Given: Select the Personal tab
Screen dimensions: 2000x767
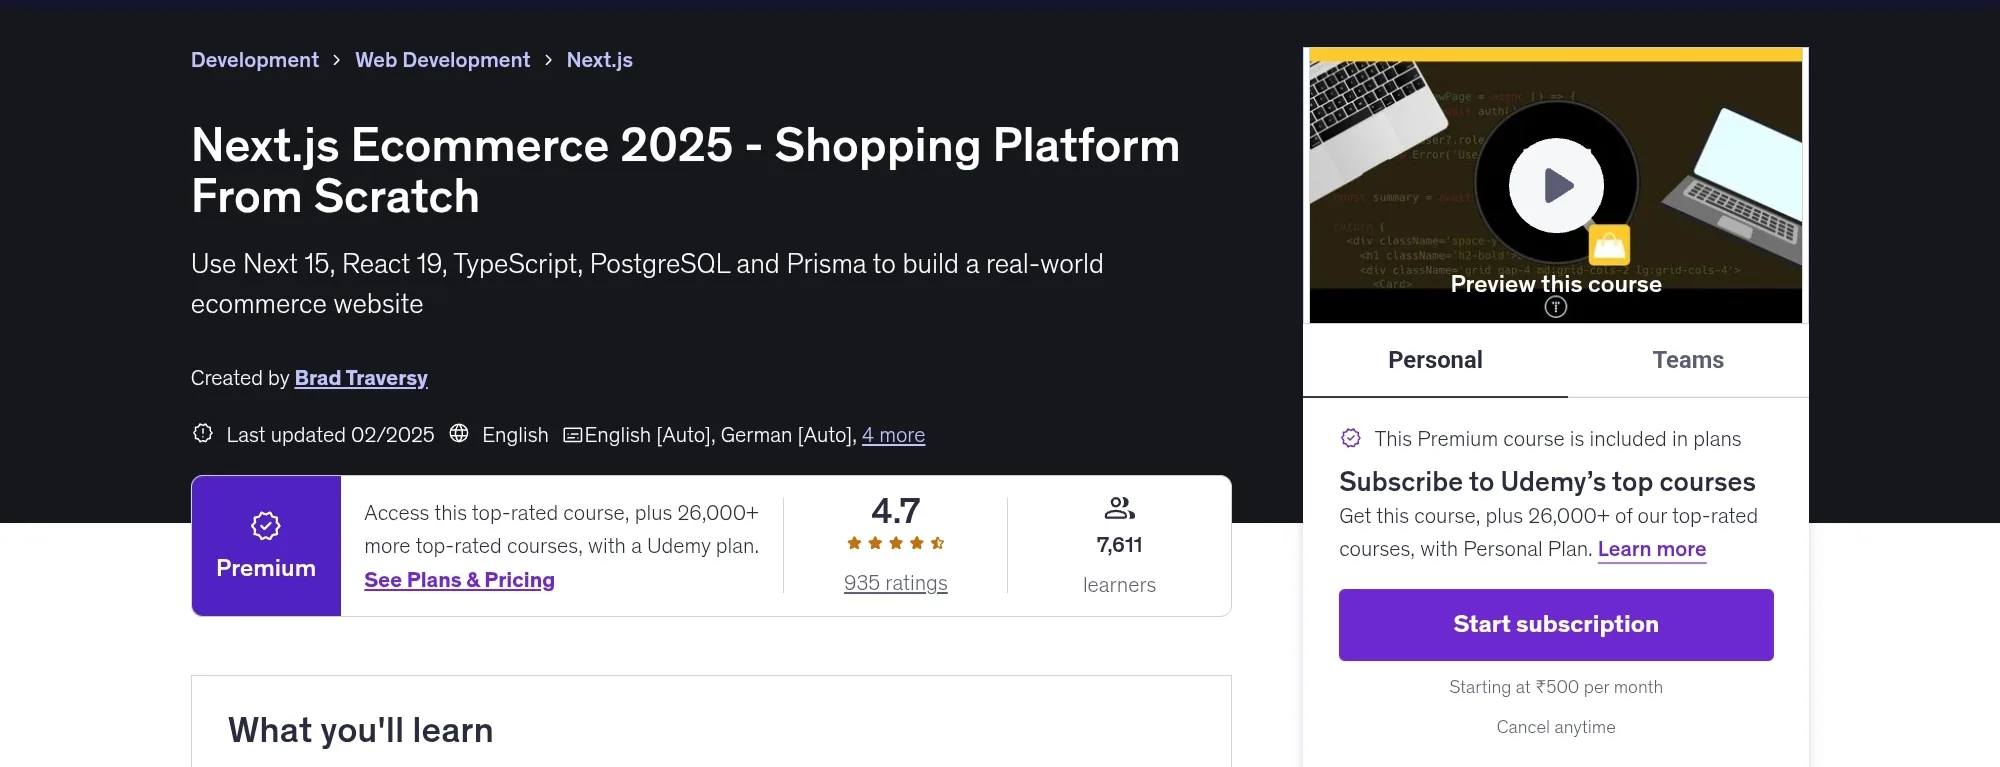Looking at the screenshot, I should pyautogui.click(x=1435, y=360).
